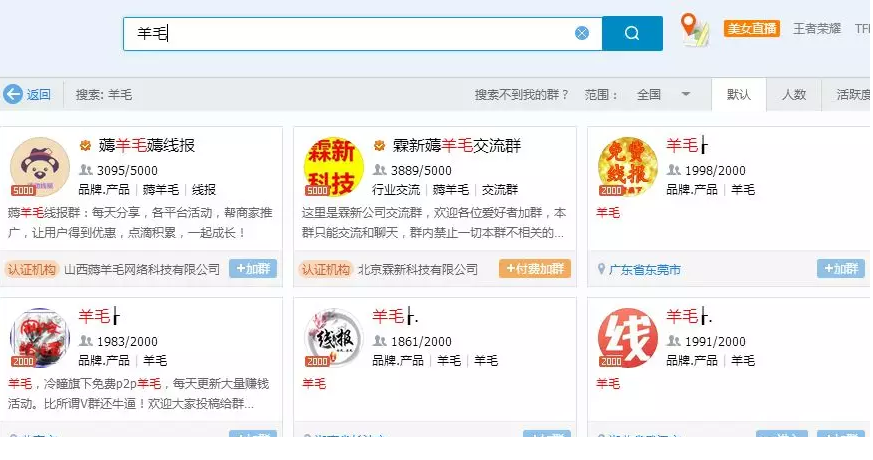The image size is (873, 460).
Task: Open the 免费线报 gold avatar
Action: [x=627, y=167]
